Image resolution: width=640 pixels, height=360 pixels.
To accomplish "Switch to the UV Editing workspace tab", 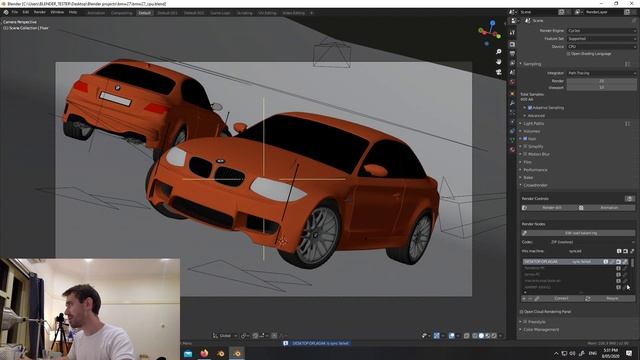I will (267, 13).
